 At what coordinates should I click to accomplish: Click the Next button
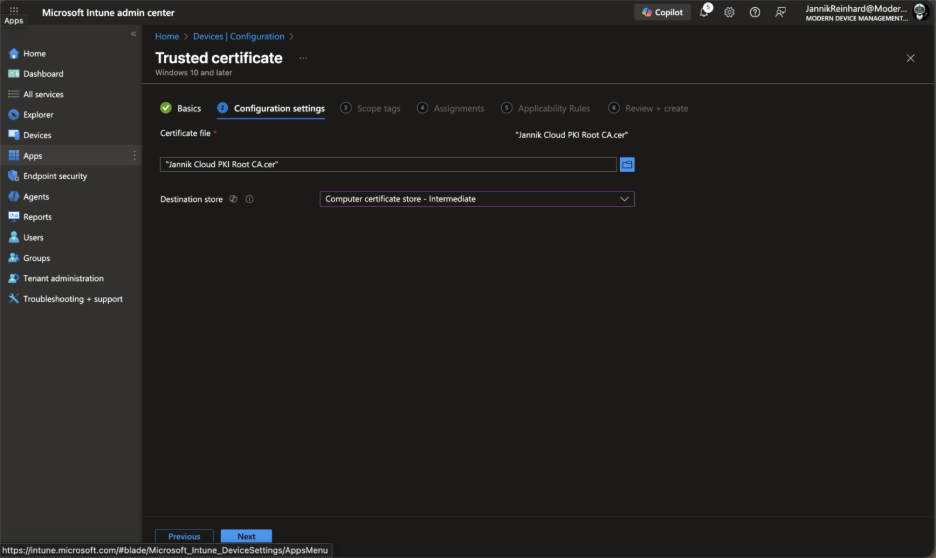[x=246, y=536]
